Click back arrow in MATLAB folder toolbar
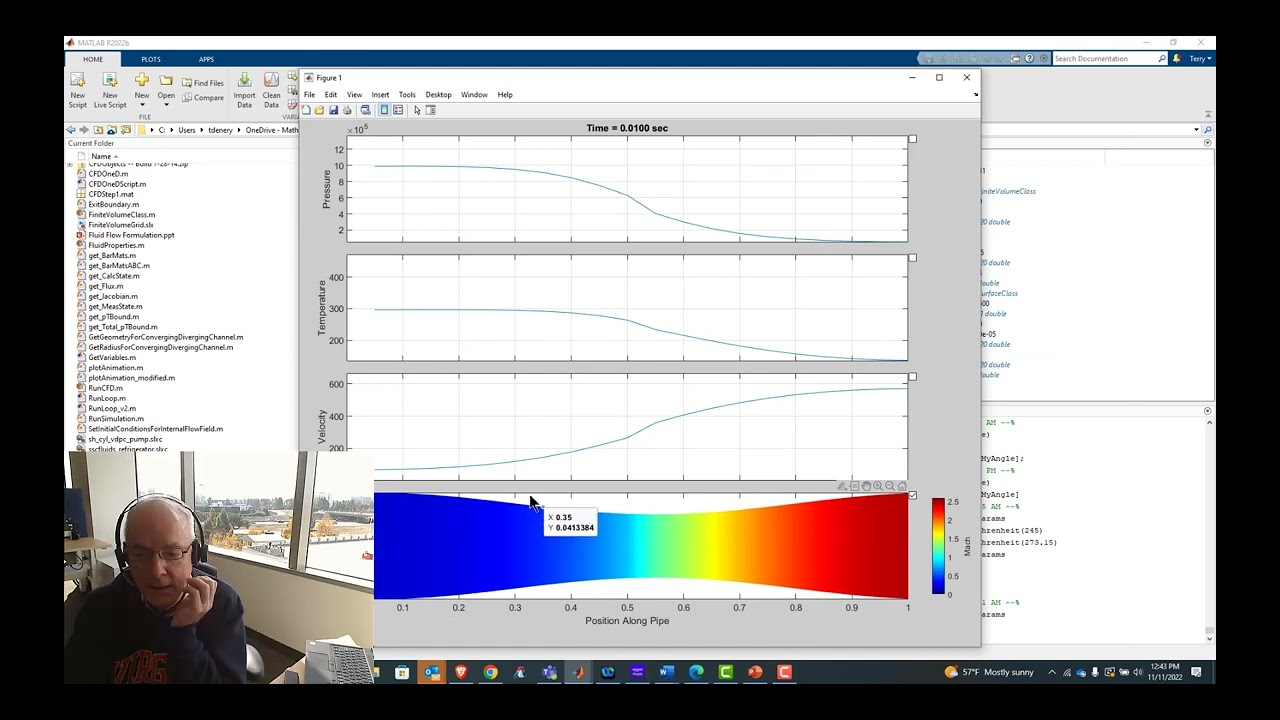Screen dimensions: 1280x720 71,130
